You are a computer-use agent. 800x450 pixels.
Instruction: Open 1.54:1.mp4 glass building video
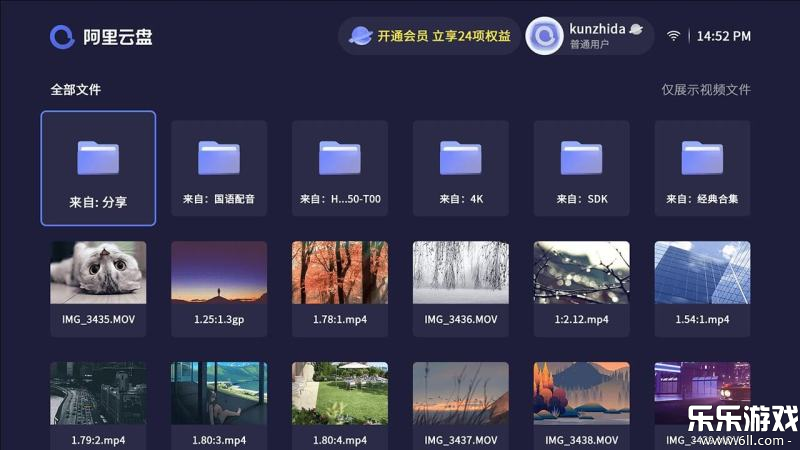(702, 272)
